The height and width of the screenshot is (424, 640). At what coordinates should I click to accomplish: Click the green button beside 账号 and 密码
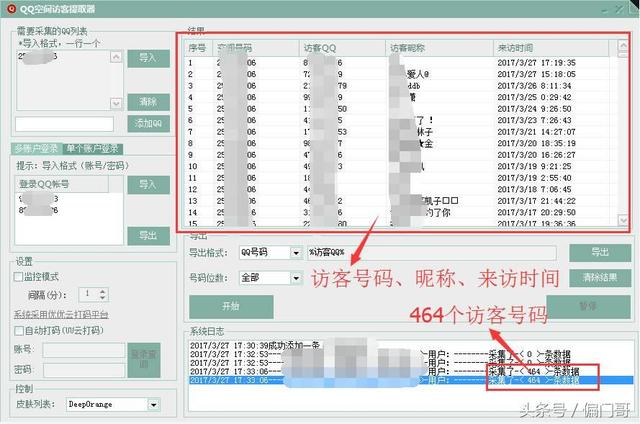click(x=144, y=360)
